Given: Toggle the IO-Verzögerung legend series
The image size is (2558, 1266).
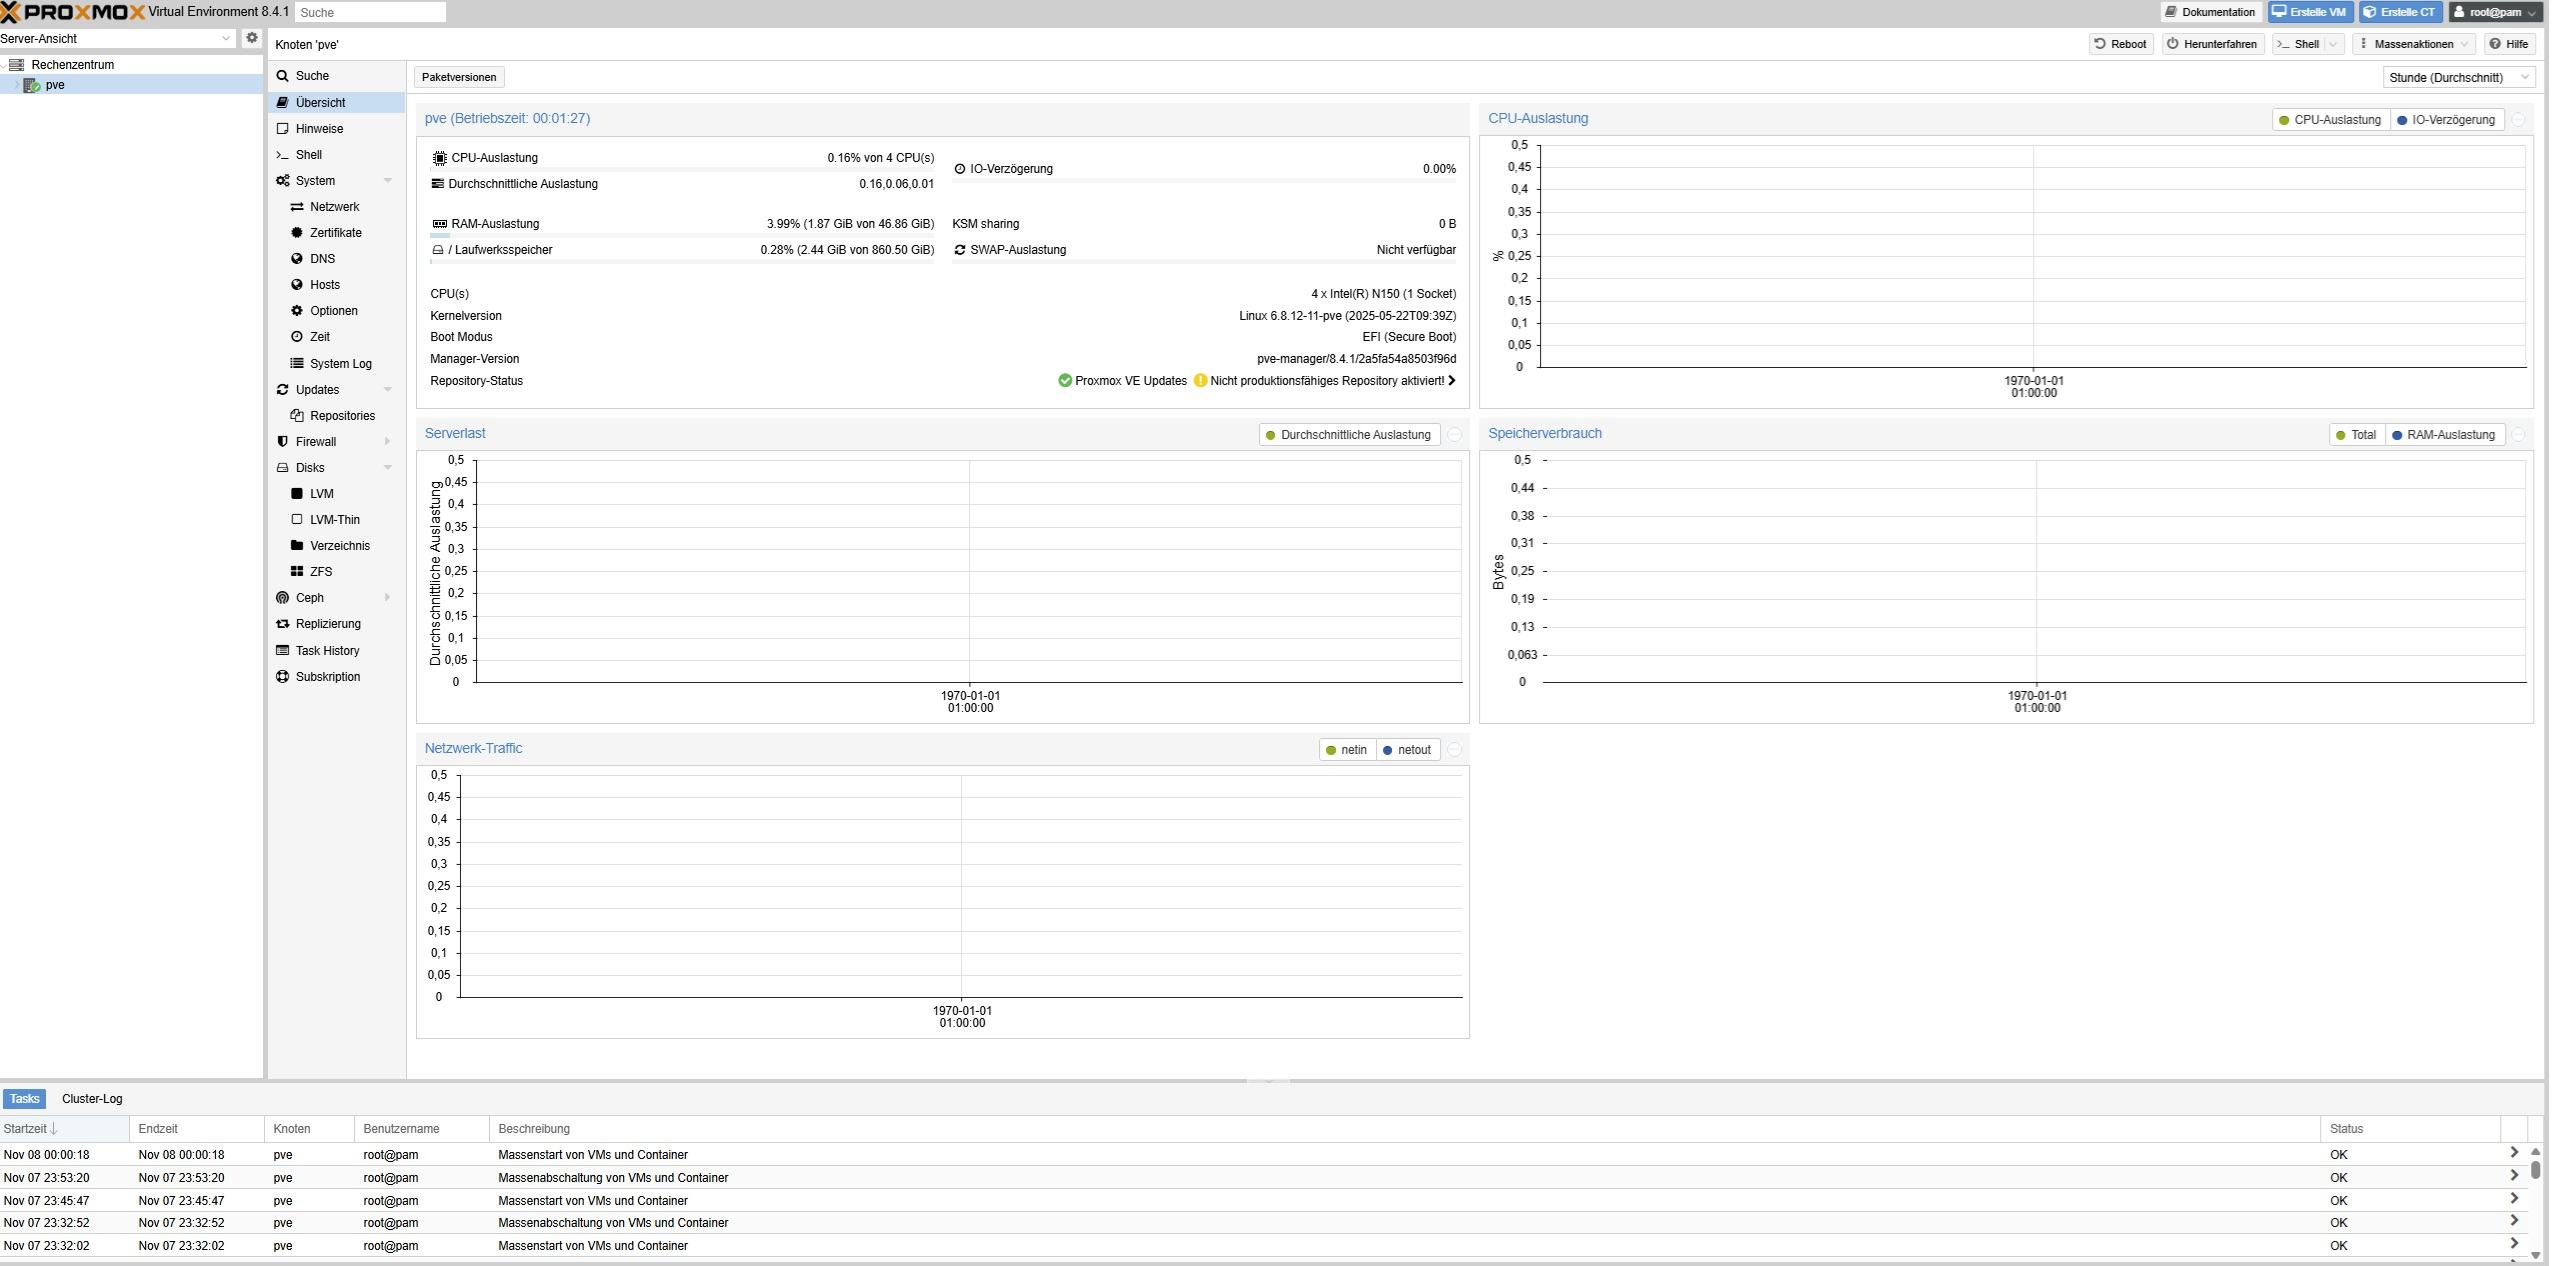Looking at the screenshot, I should pyautogui.click(x=2446, y=120).
